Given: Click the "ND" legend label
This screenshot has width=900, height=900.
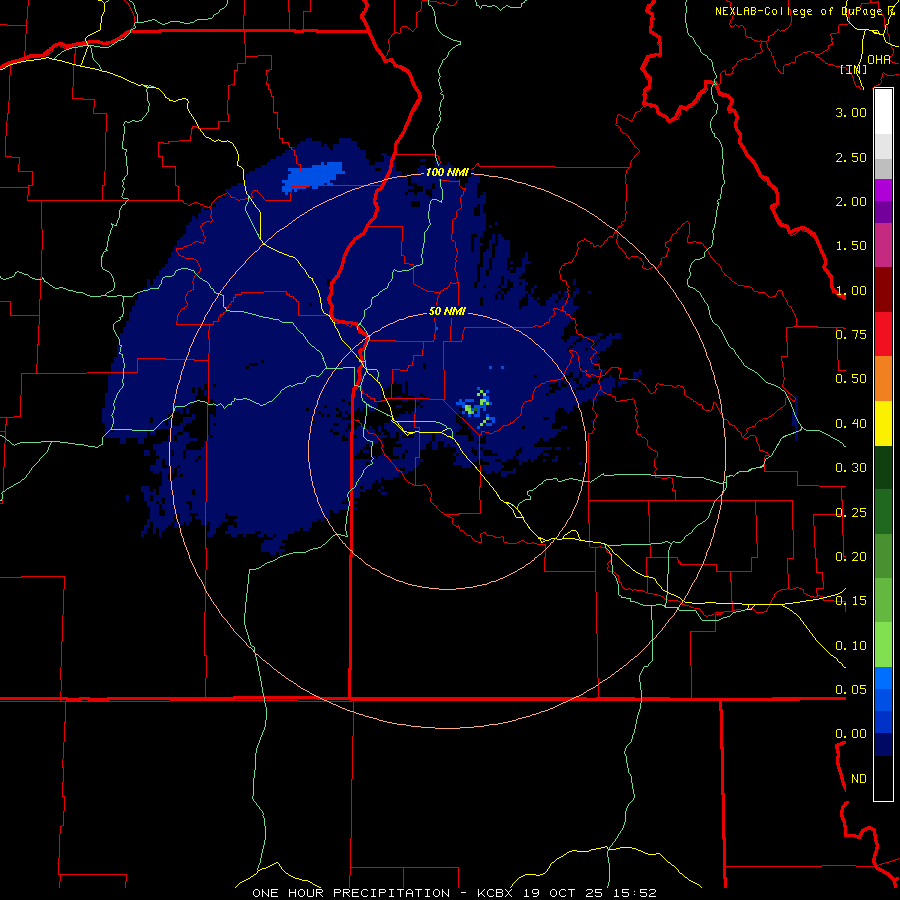Looking at the screenshot, I should [859, 779].
